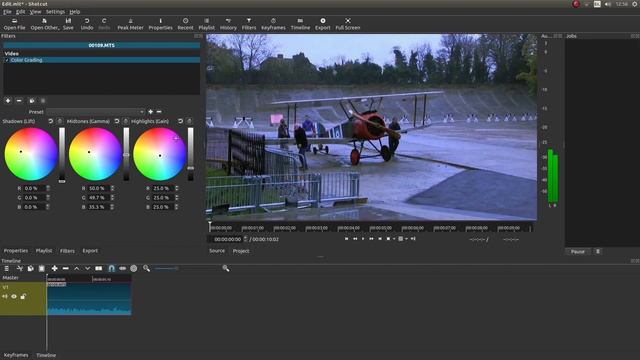Show the History panel
The width and height of the screenshot is (640, 360).
(x=228, y=24)
